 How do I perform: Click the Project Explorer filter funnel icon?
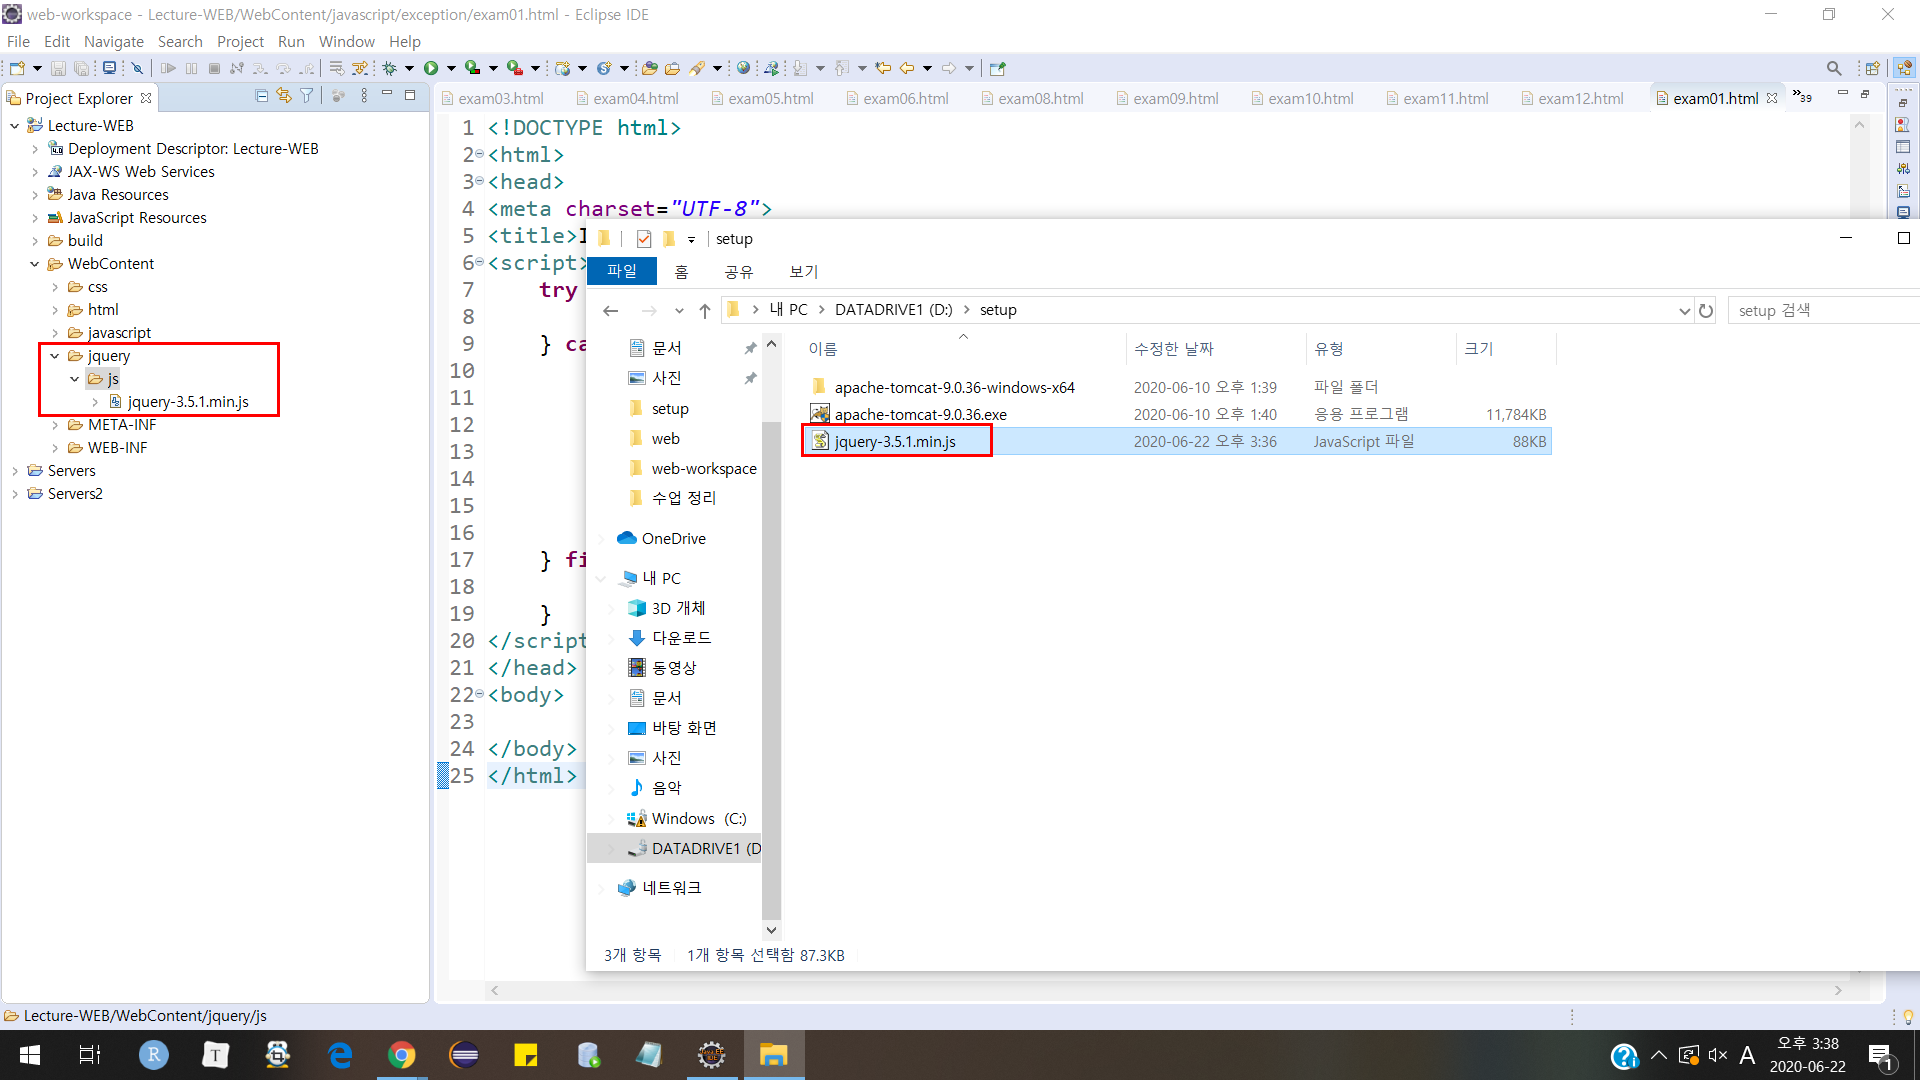pos(307,96)
